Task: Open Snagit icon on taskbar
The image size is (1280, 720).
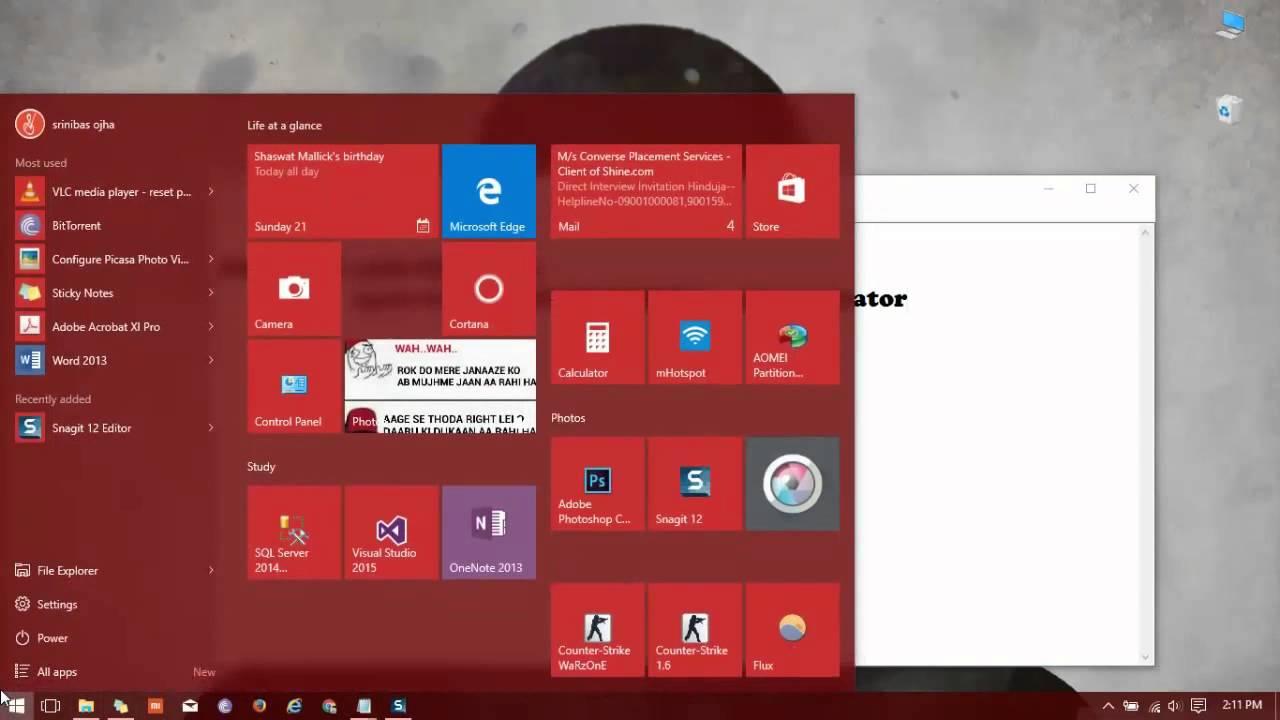Action: (399, 706)
